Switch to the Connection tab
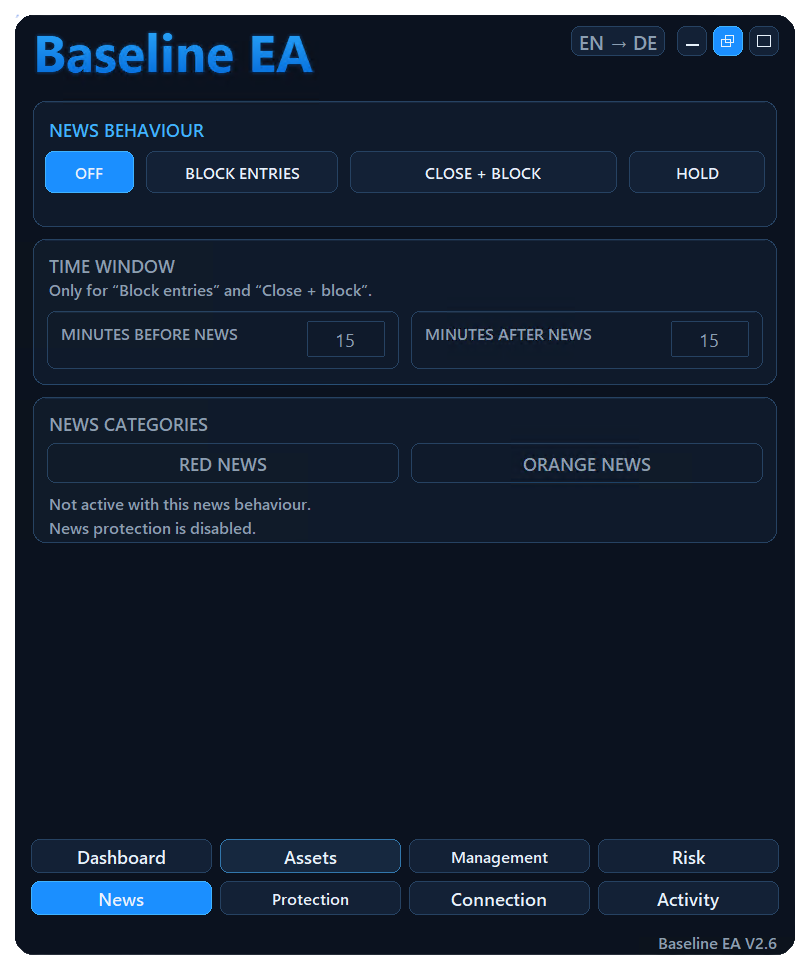The image size is (810, 970). [x=499, y=899]
